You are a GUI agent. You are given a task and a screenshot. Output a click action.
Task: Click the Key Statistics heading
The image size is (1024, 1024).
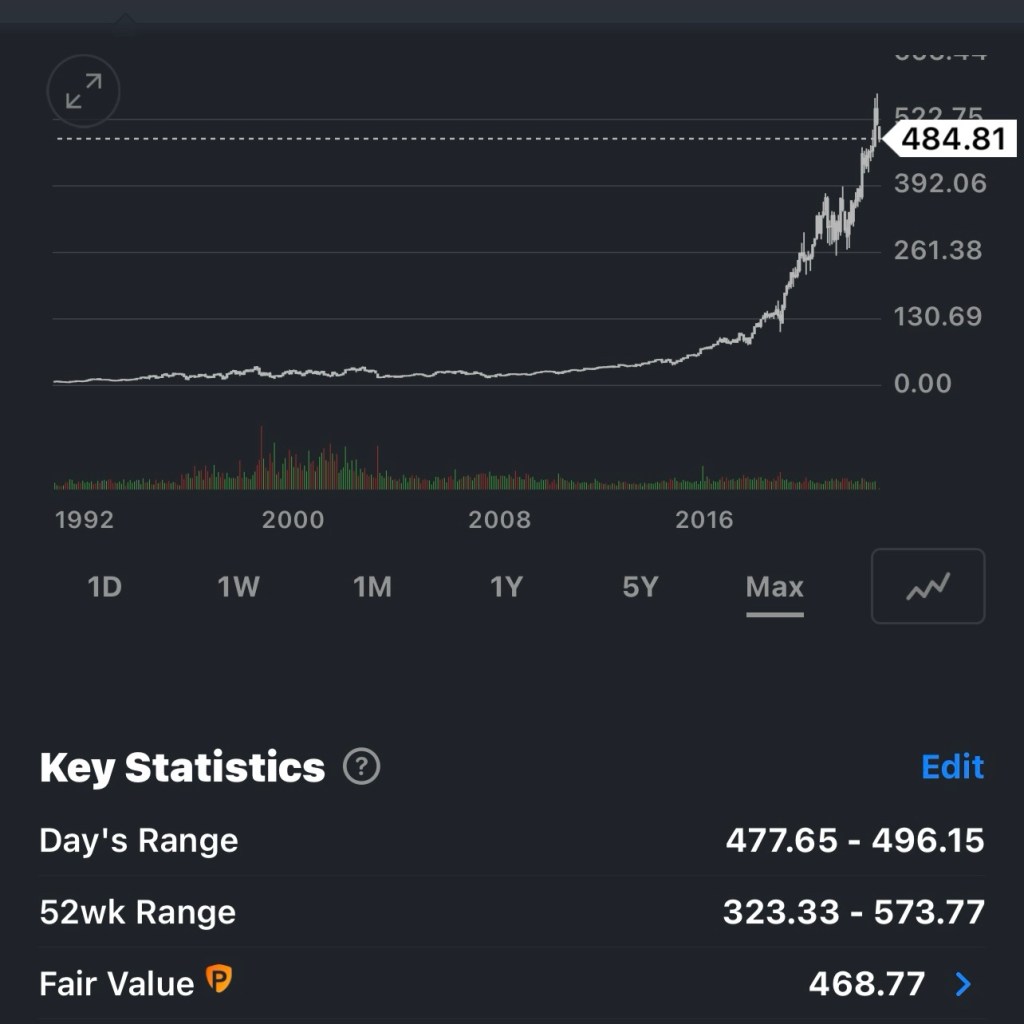click(182, 767)
